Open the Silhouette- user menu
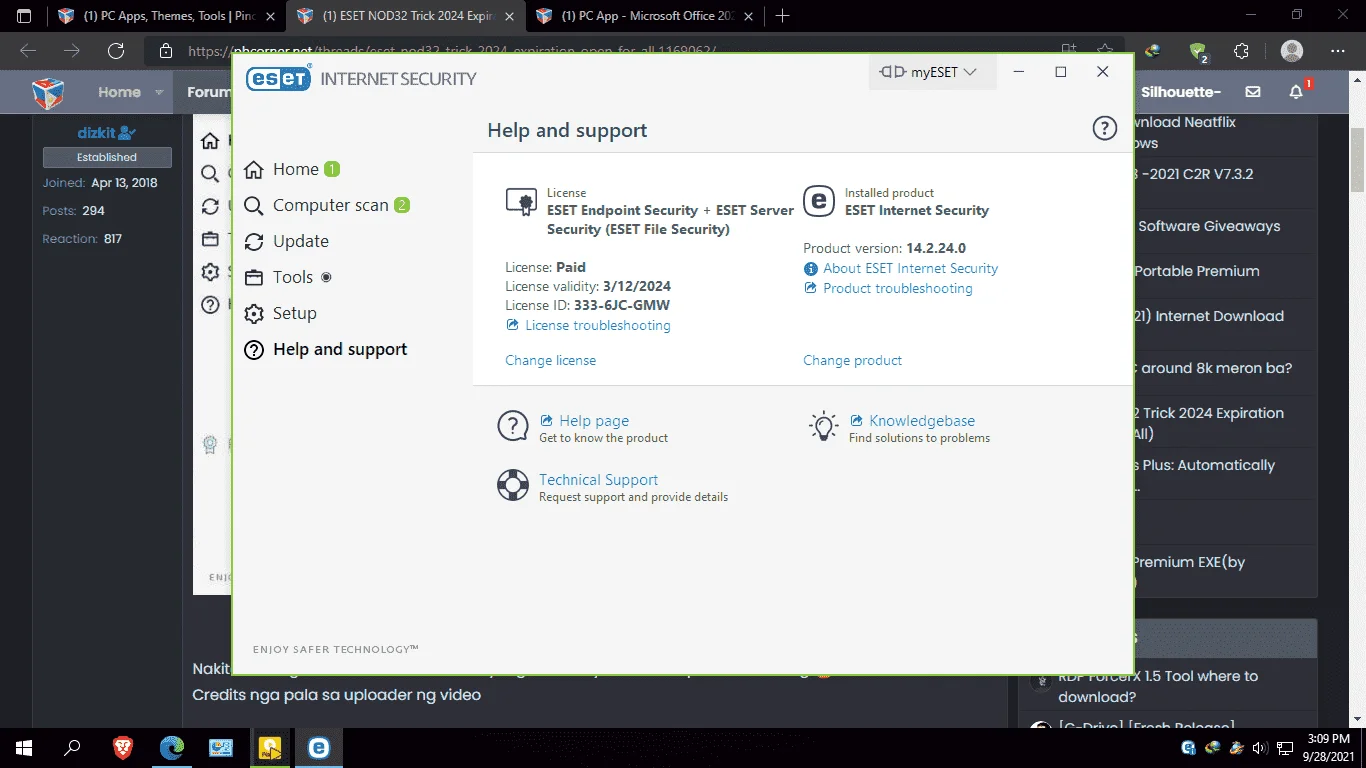Screen dimensions: 1366x768 (1181, 92)
